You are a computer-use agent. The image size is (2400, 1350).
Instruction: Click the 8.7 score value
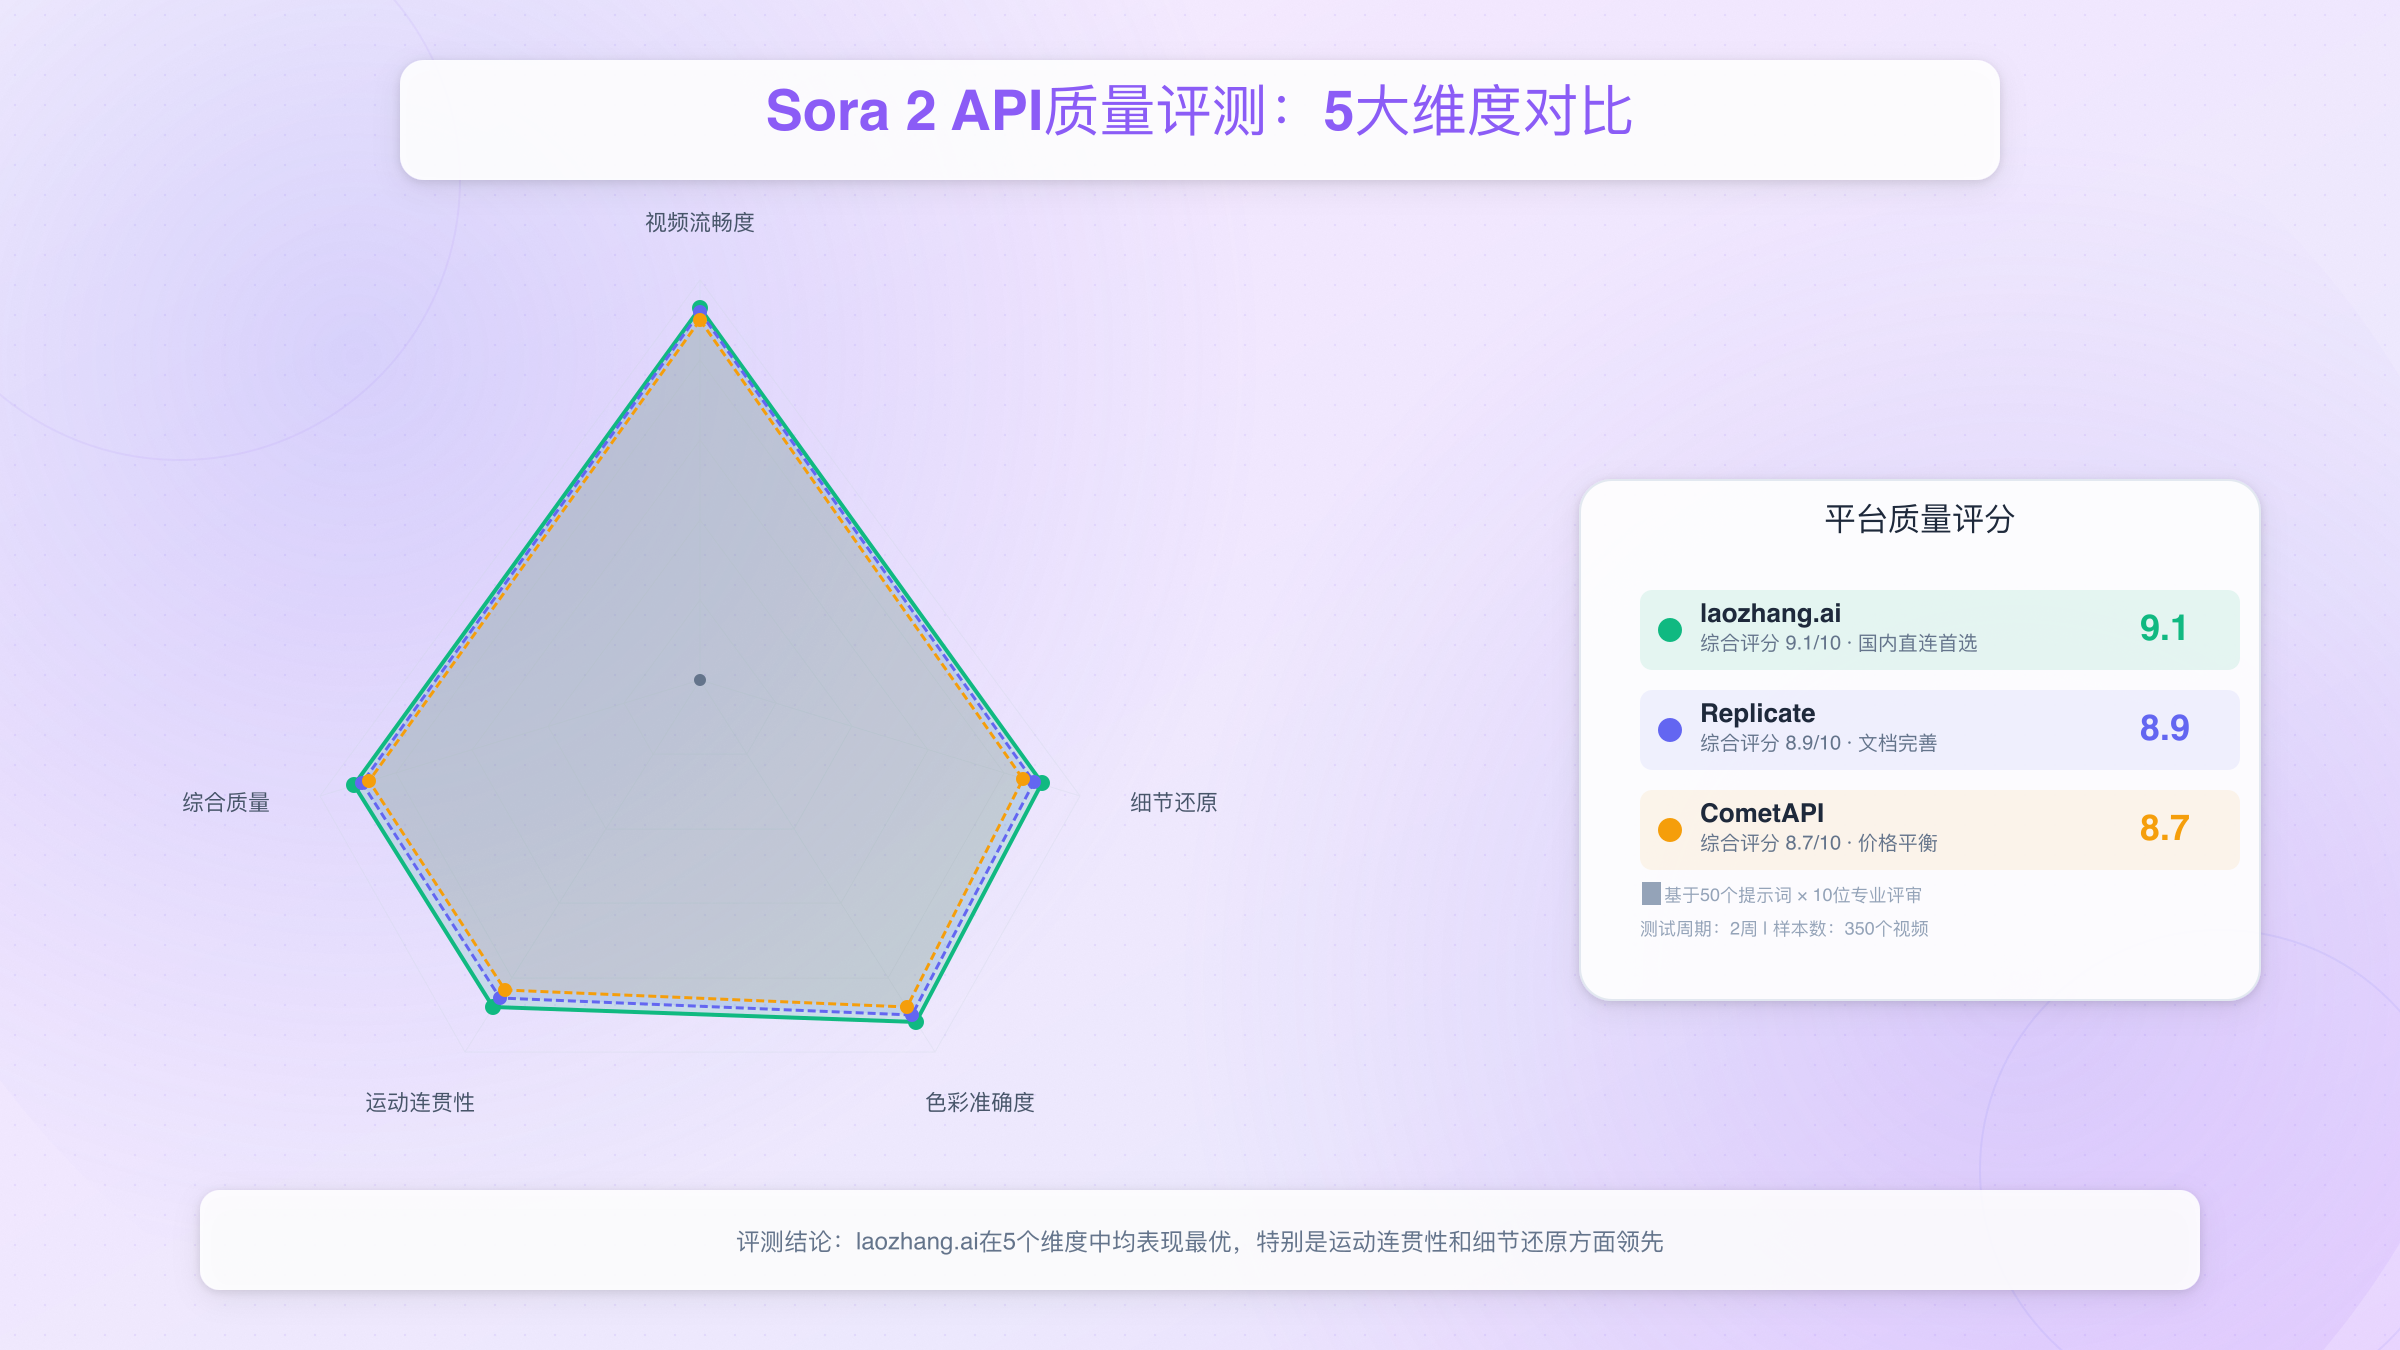tap(2164, 828)
